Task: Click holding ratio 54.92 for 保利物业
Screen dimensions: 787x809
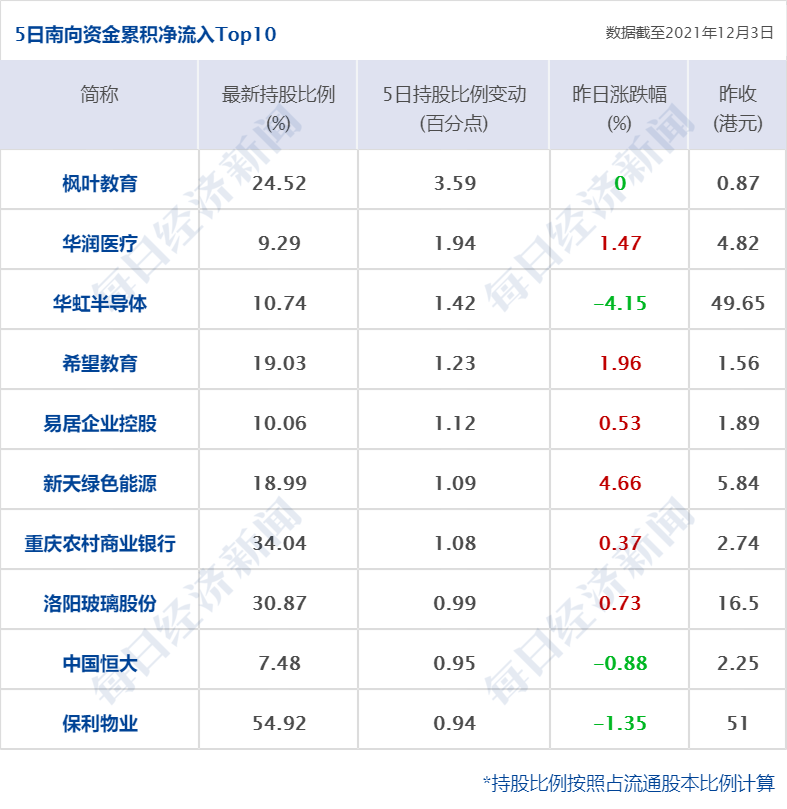Action: click(x=279, y=723)
